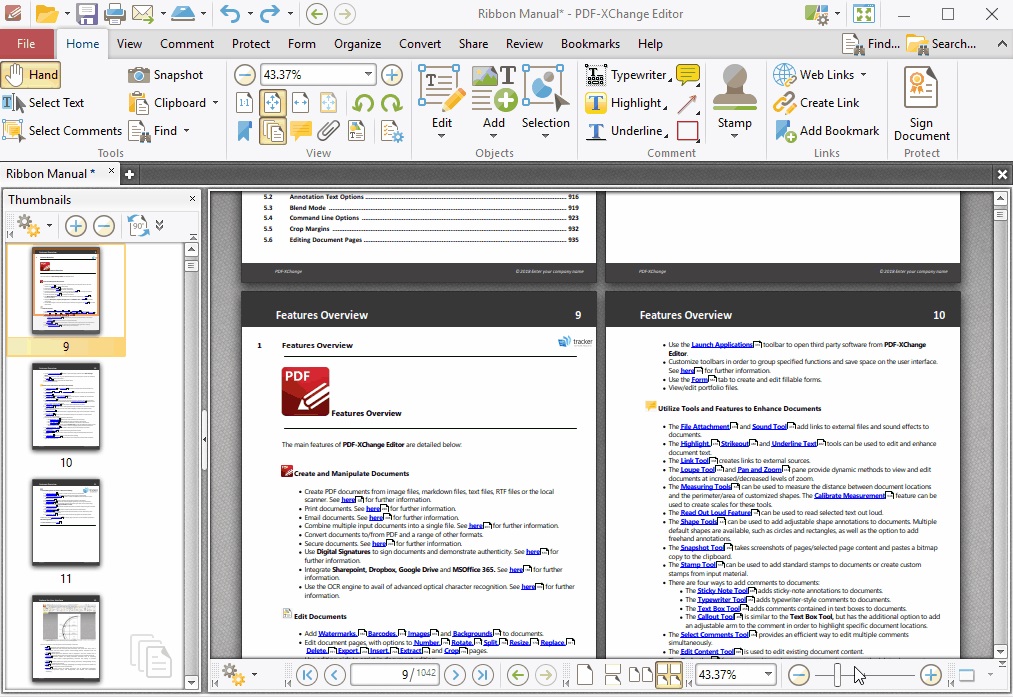Viewport: 1013px width, 697px height.
Task: Click the Find... button at top right
Action: point(871,43)
